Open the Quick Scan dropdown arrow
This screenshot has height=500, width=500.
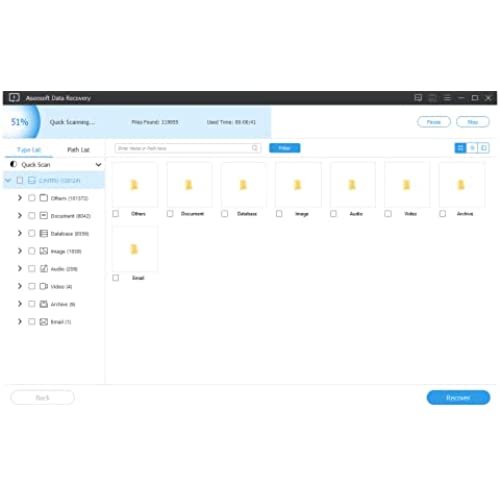[x=98, y=165]
